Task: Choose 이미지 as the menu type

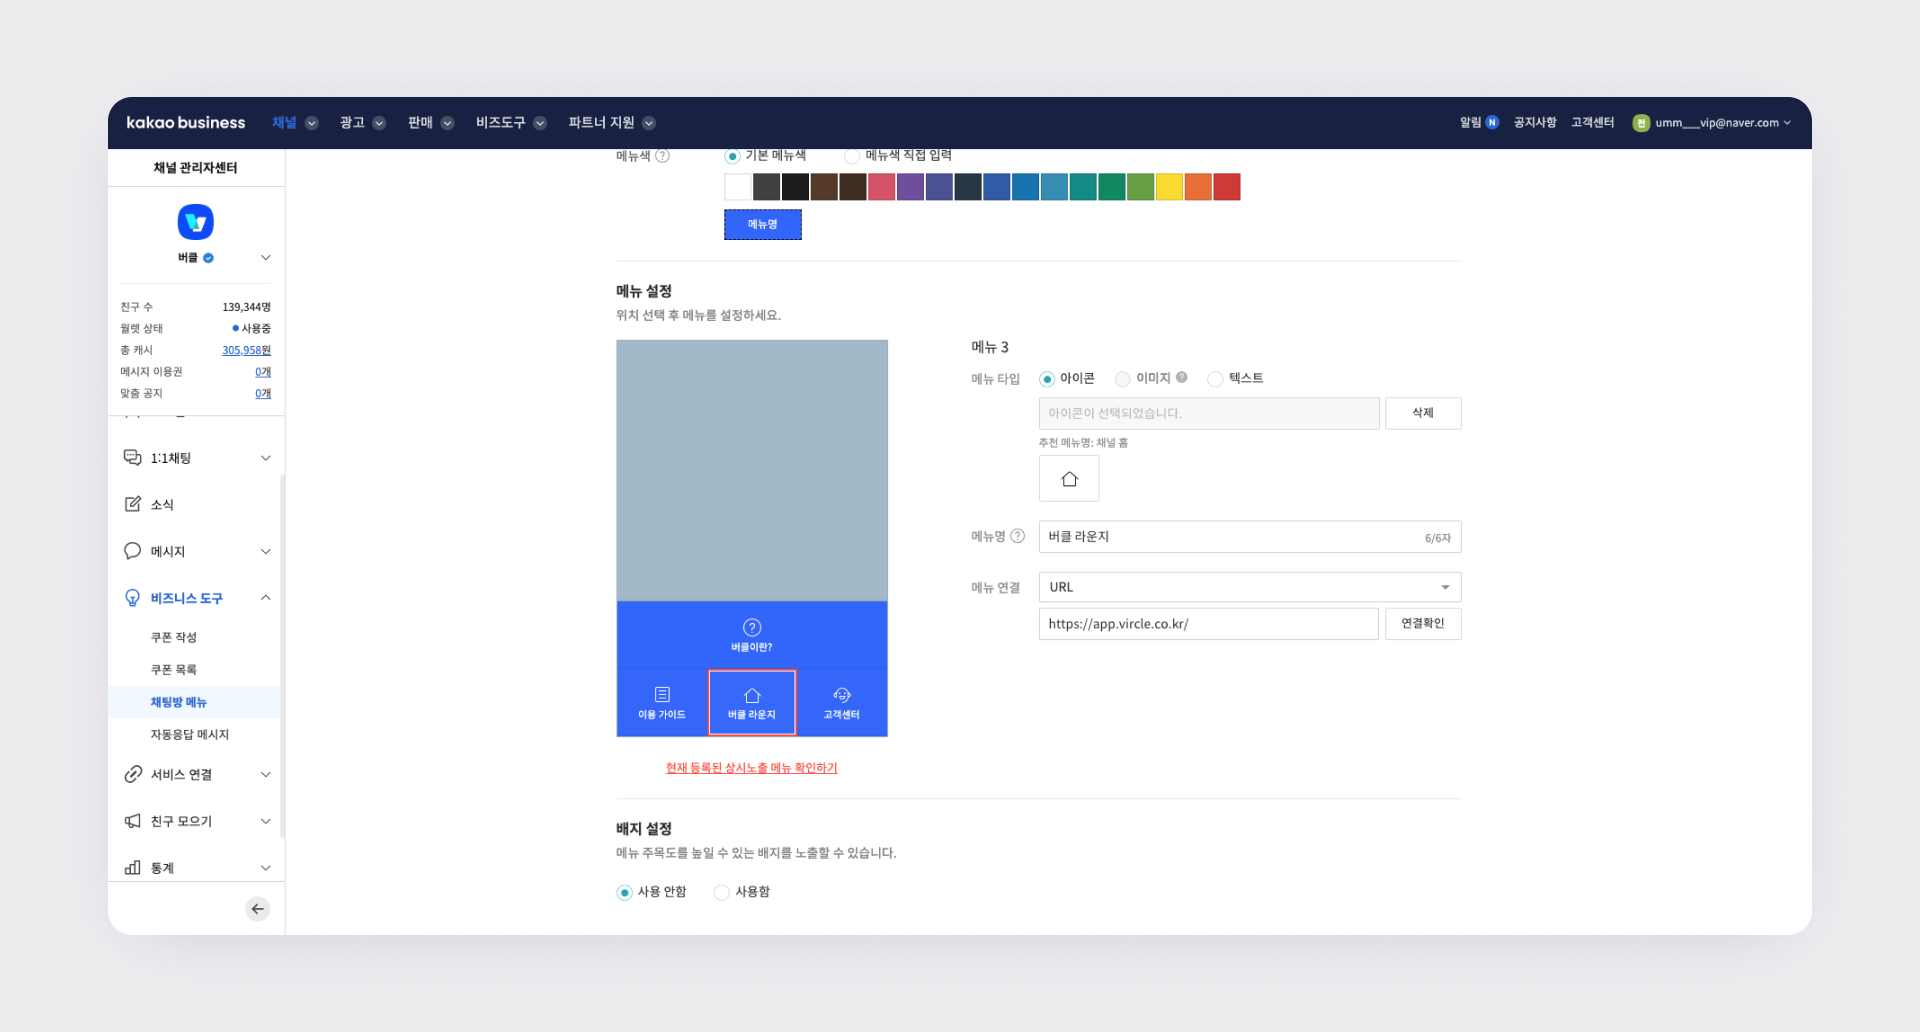Action: (1123, 379)
